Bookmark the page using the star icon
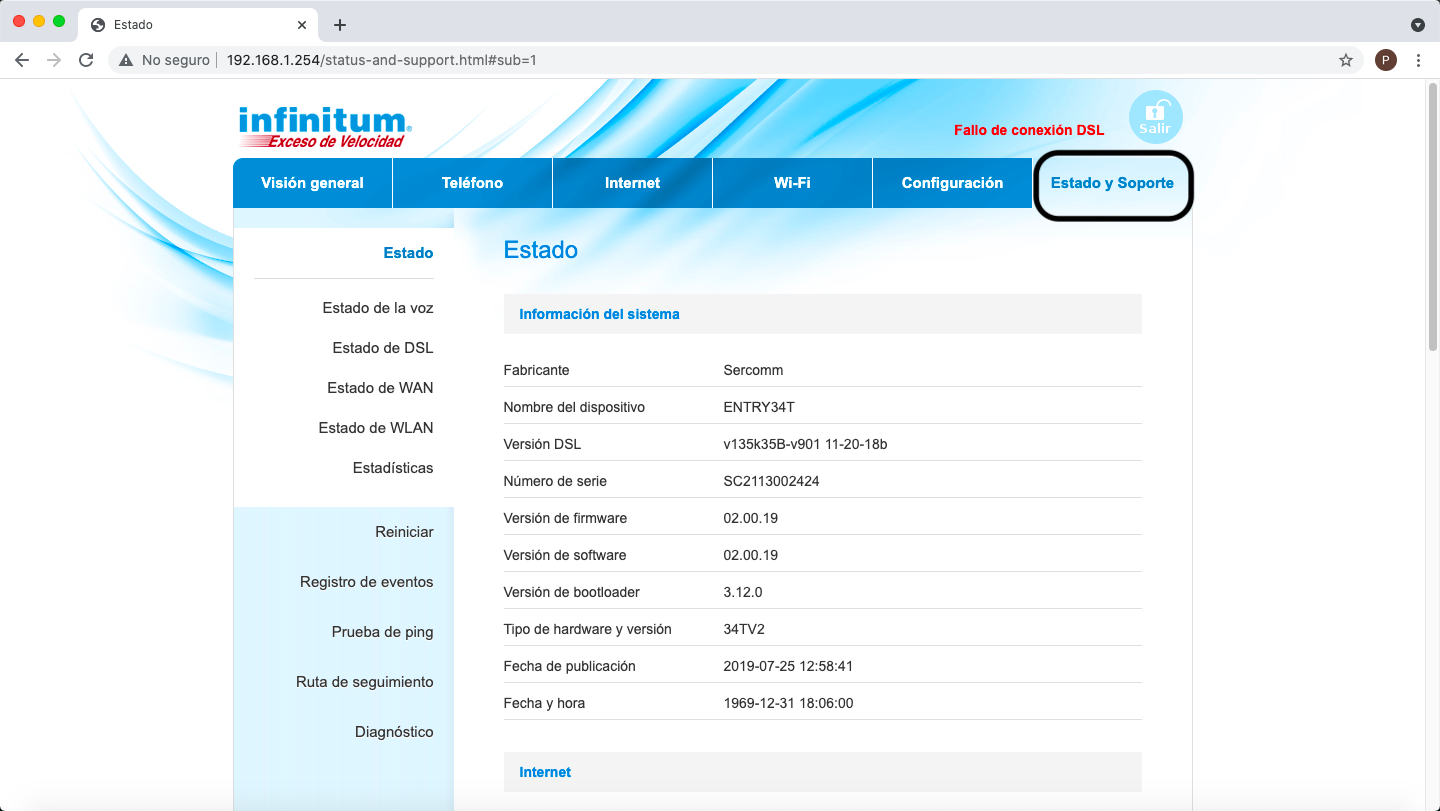 1346,60
